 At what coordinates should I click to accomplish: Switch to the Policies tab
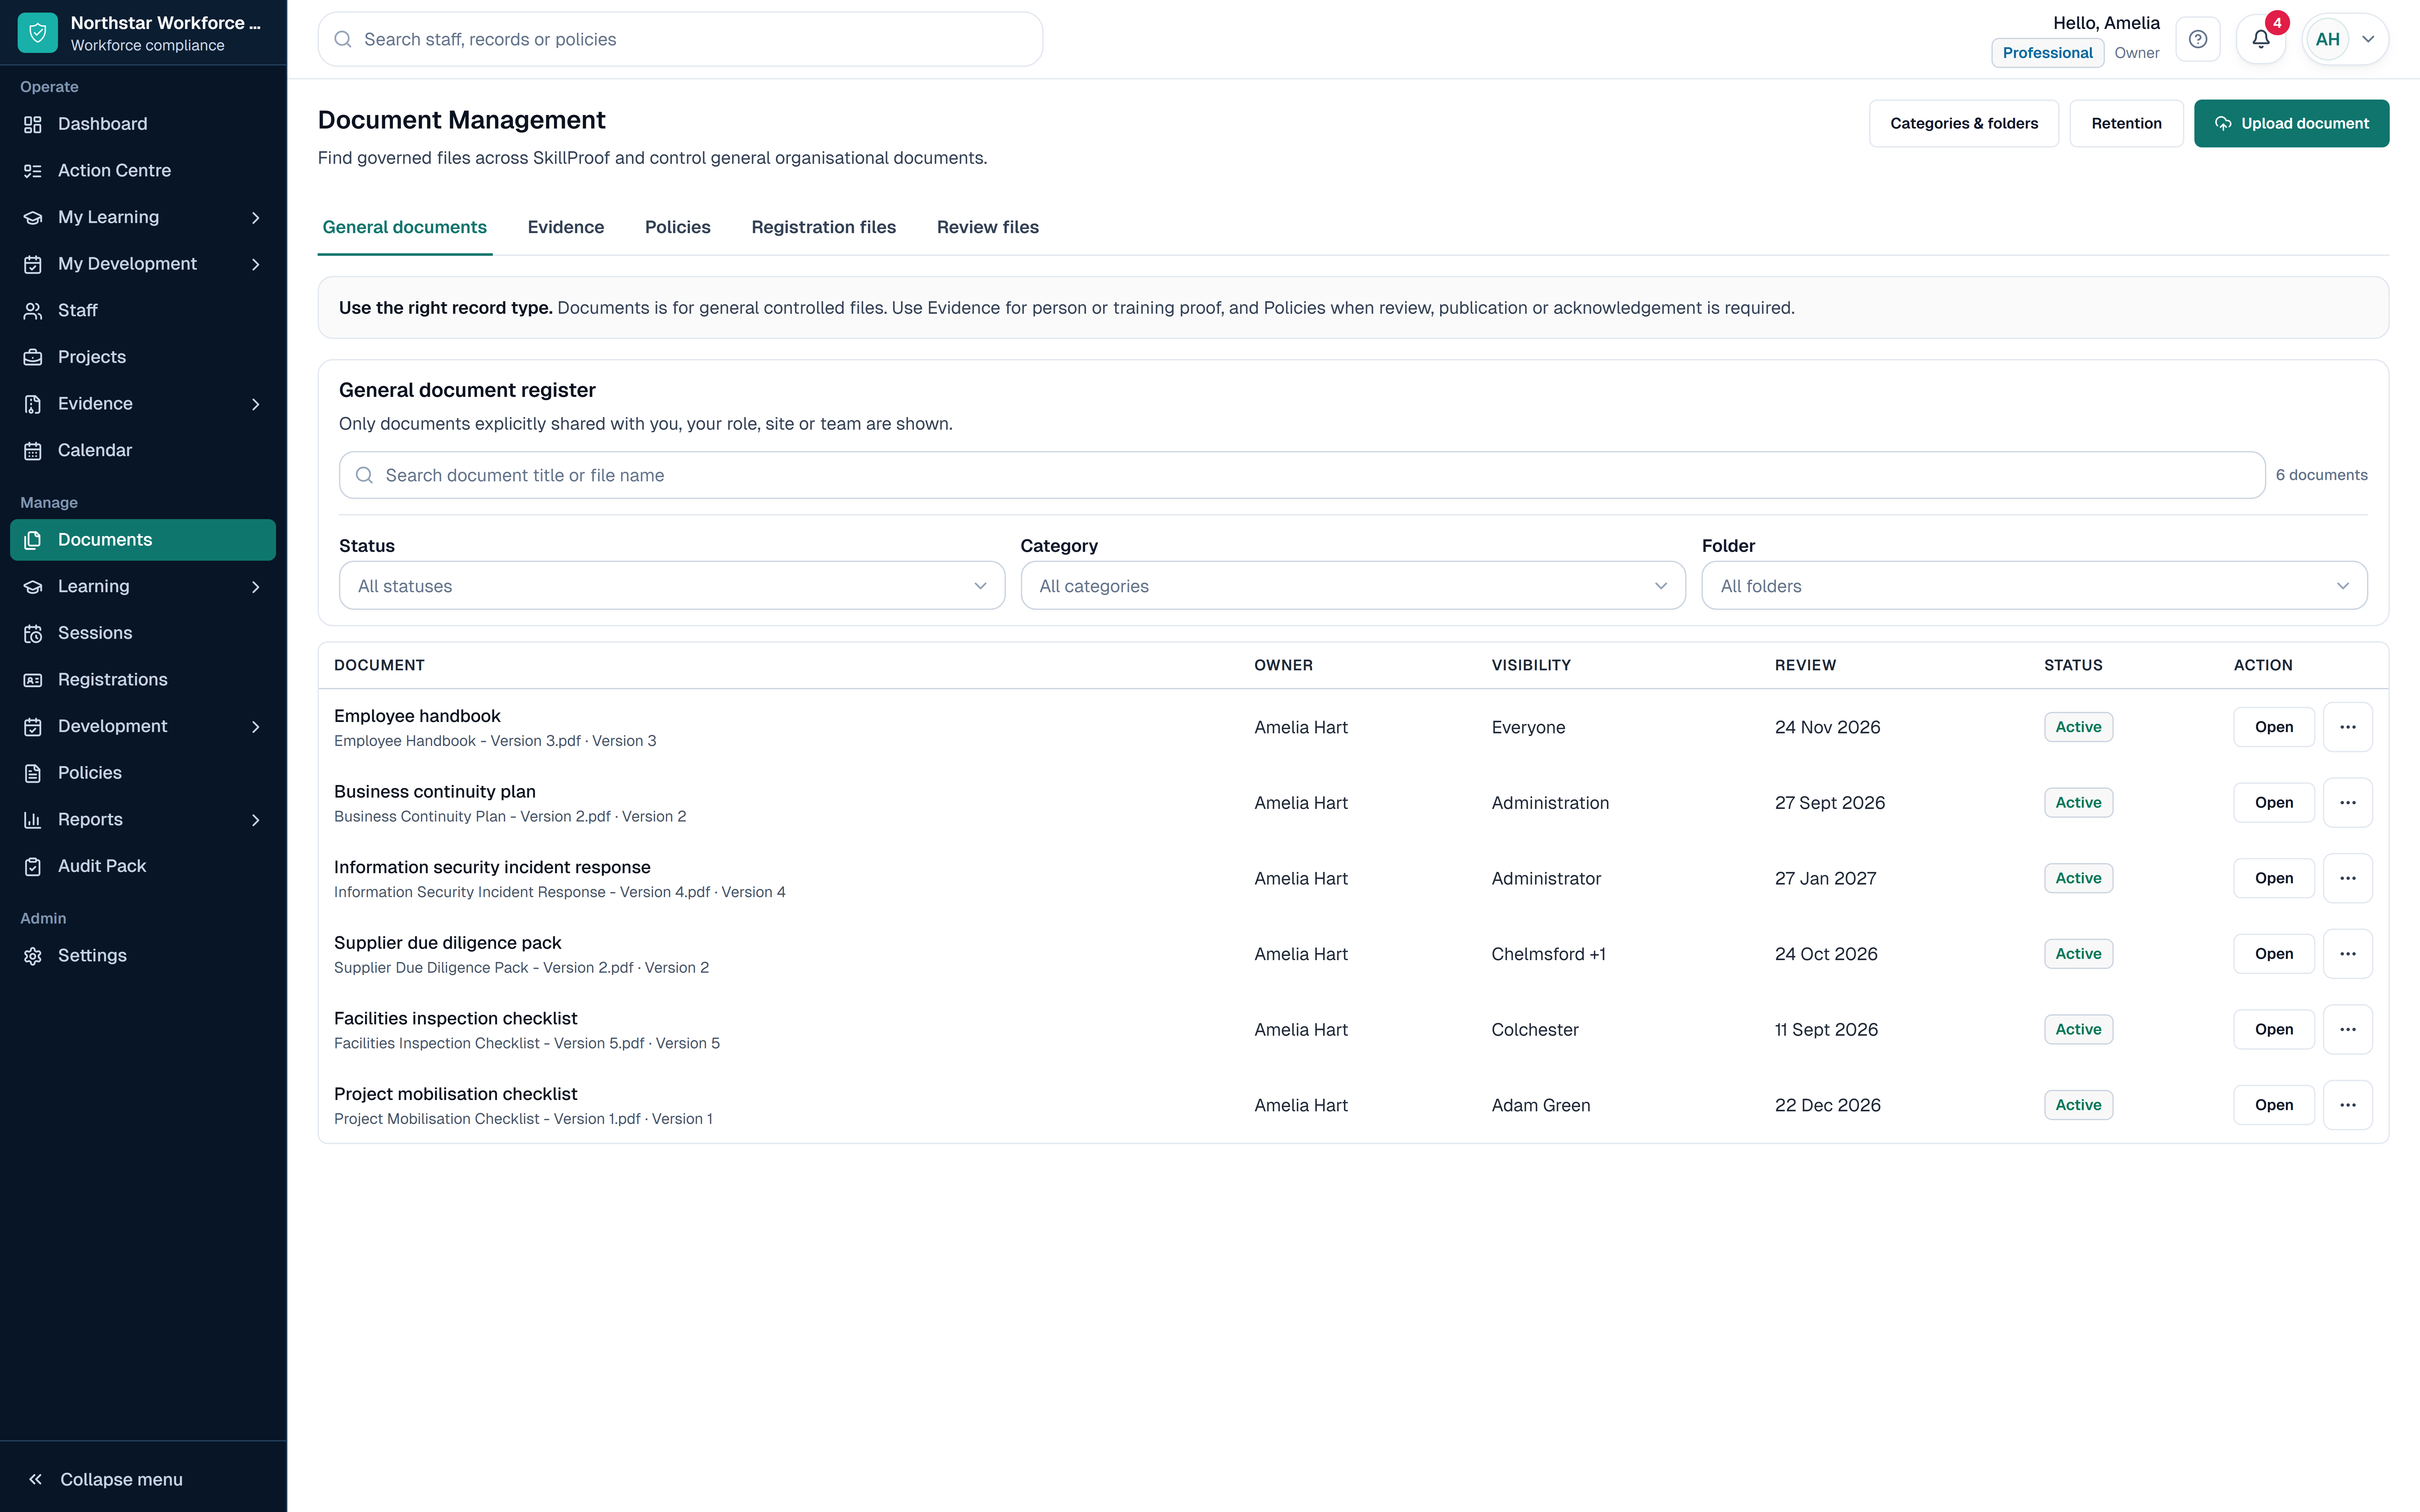pos(678,228)
